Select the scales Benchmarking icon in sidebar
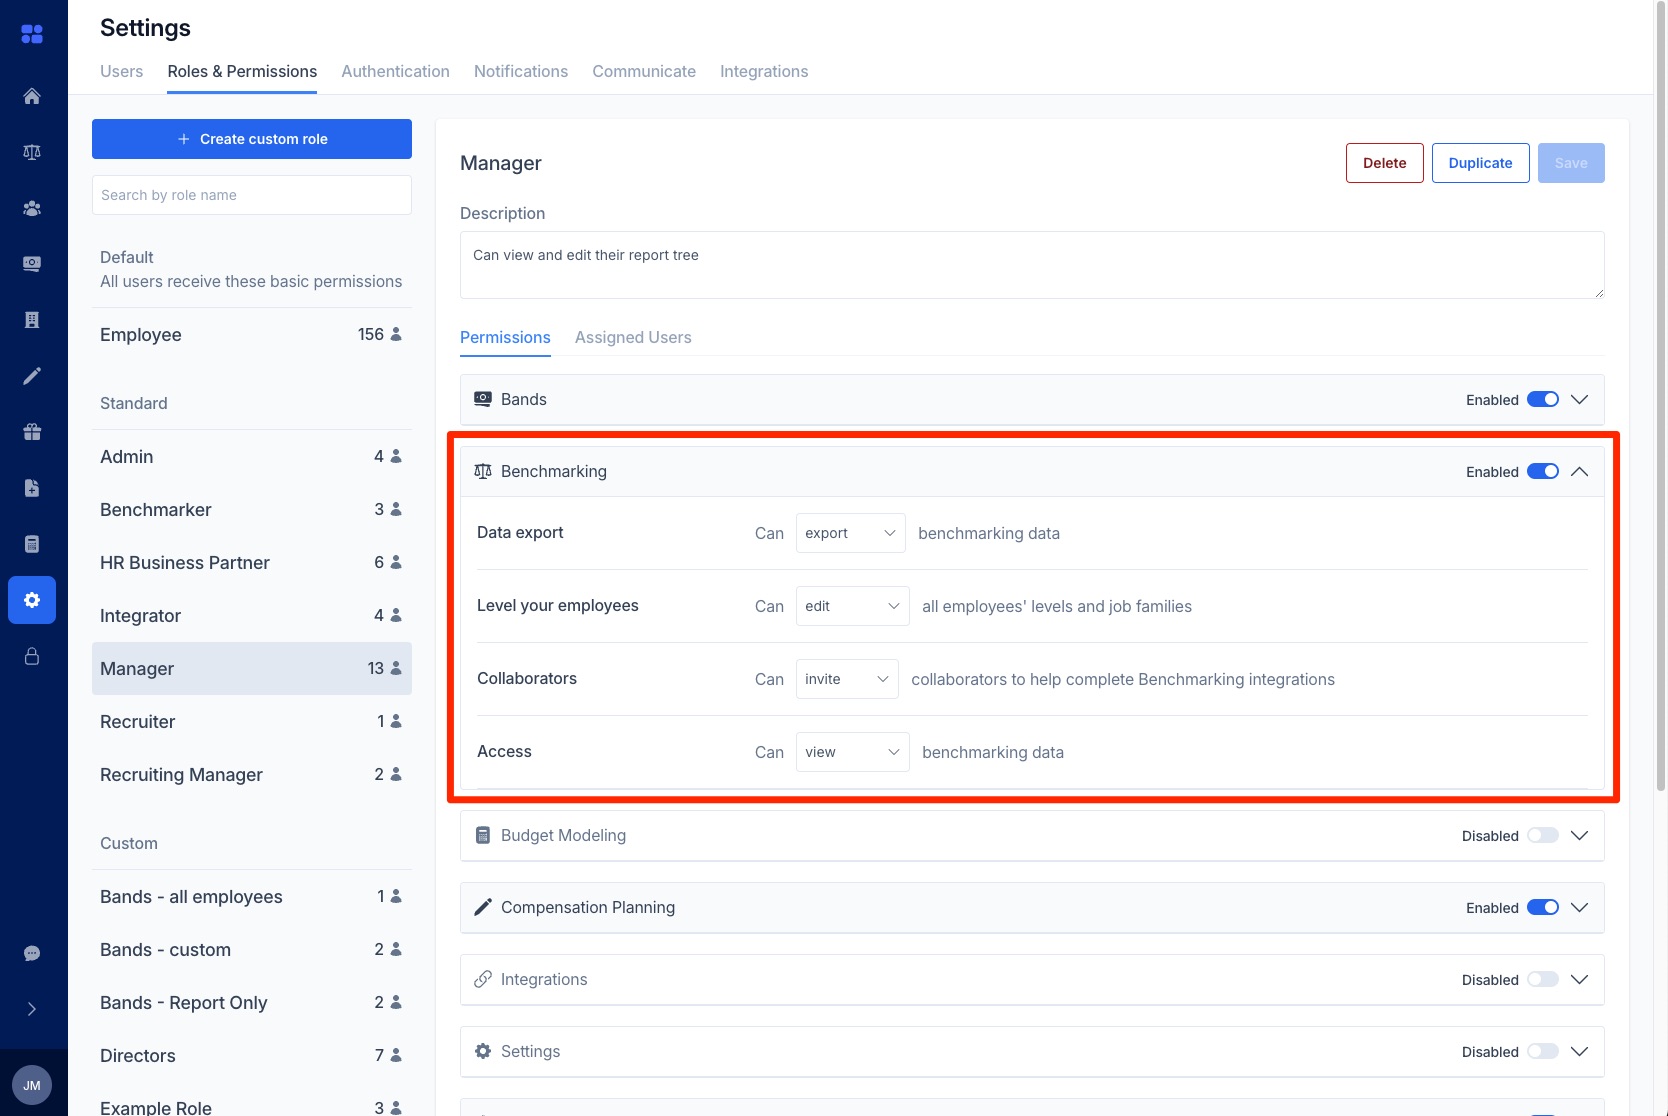 [x=32, y=152]
